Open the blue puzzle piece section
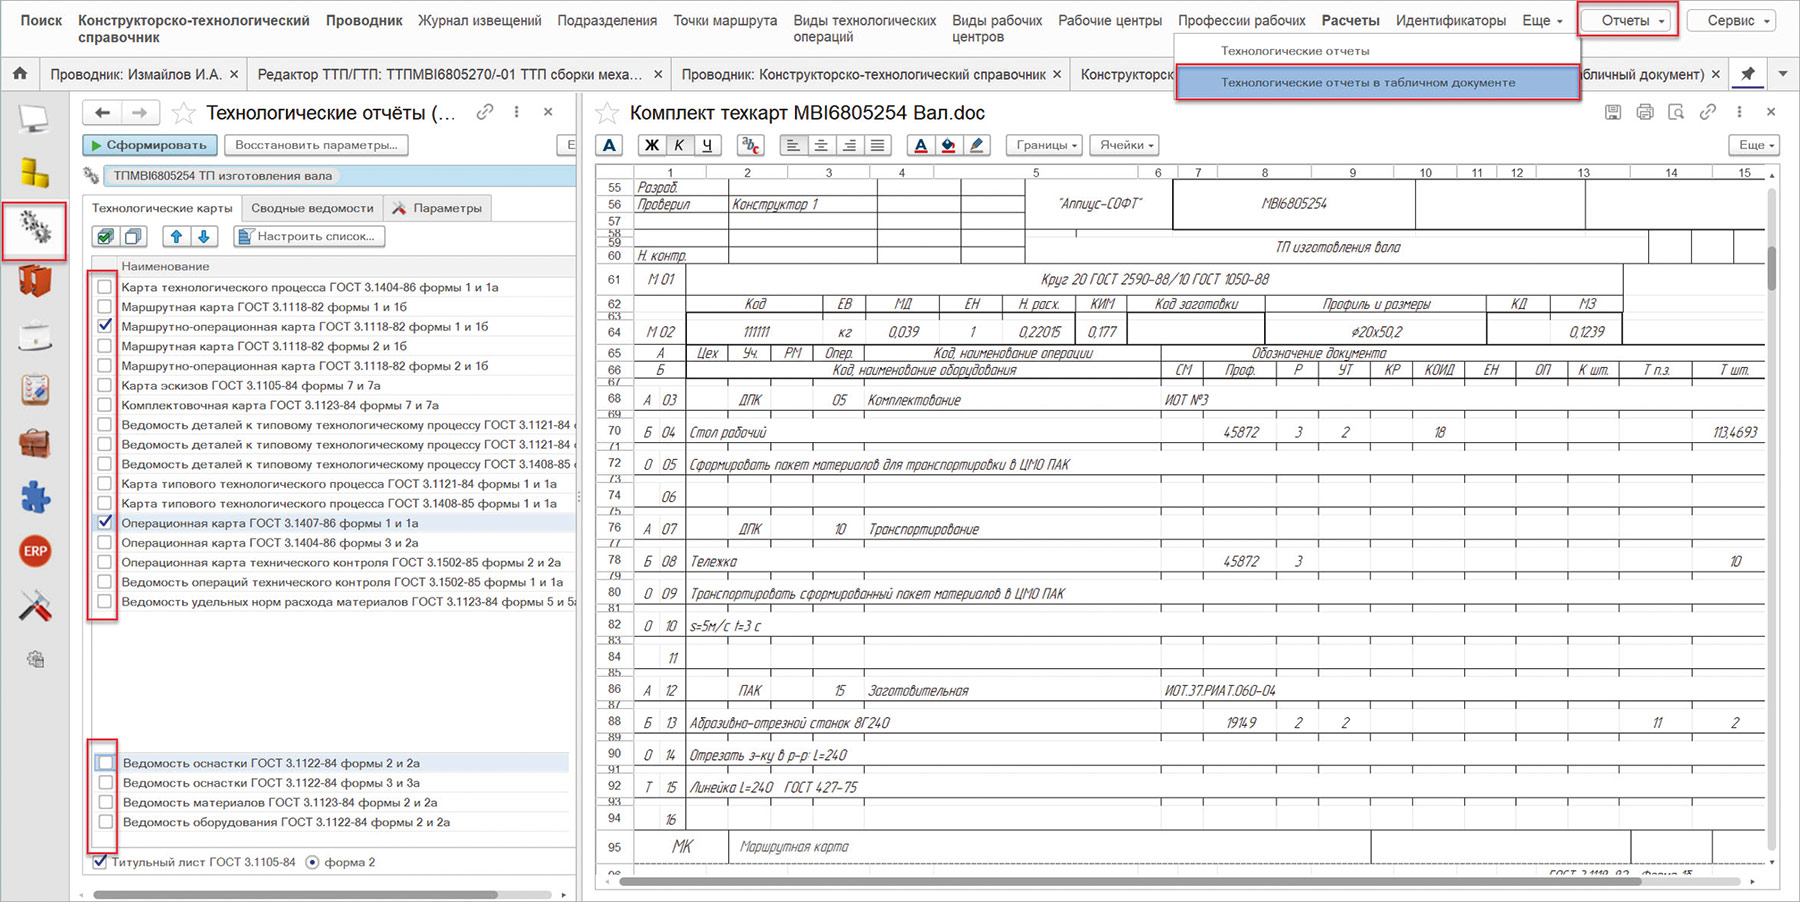This screenshot has height=902, width=1800. (35, 497)
